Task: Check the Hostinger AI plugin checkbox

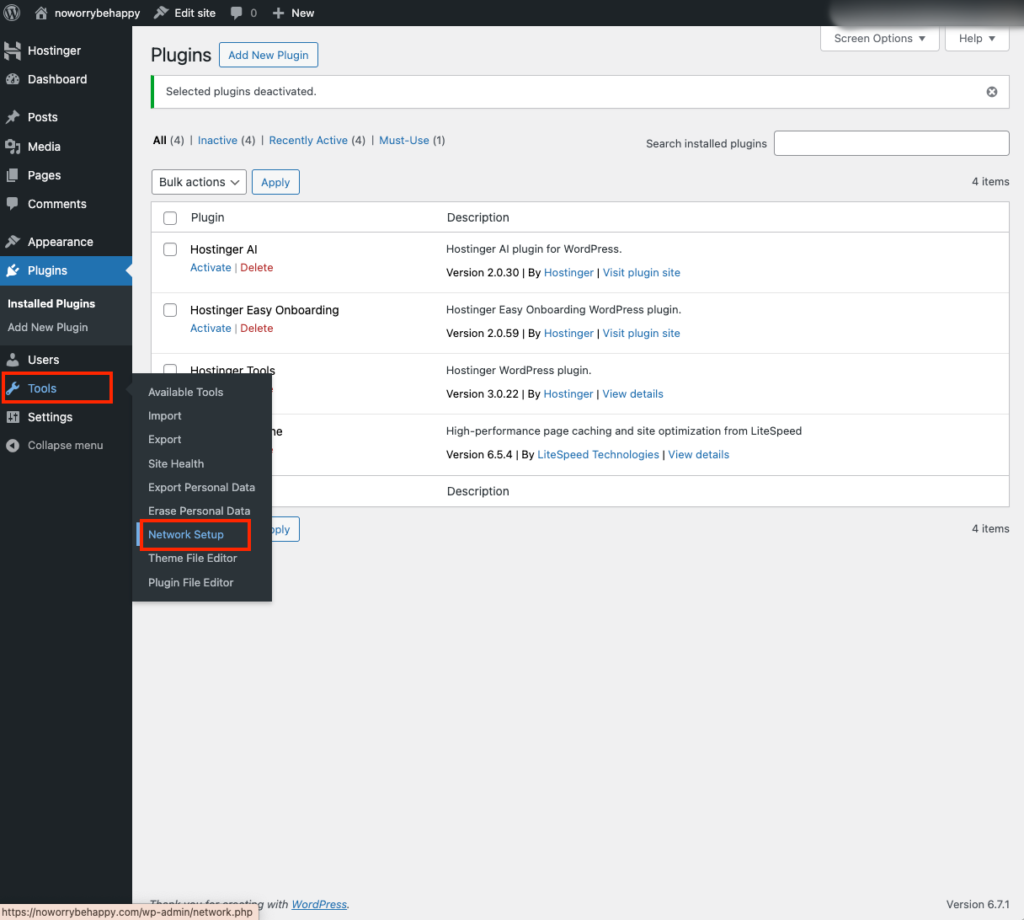Action: click(170, 249)
